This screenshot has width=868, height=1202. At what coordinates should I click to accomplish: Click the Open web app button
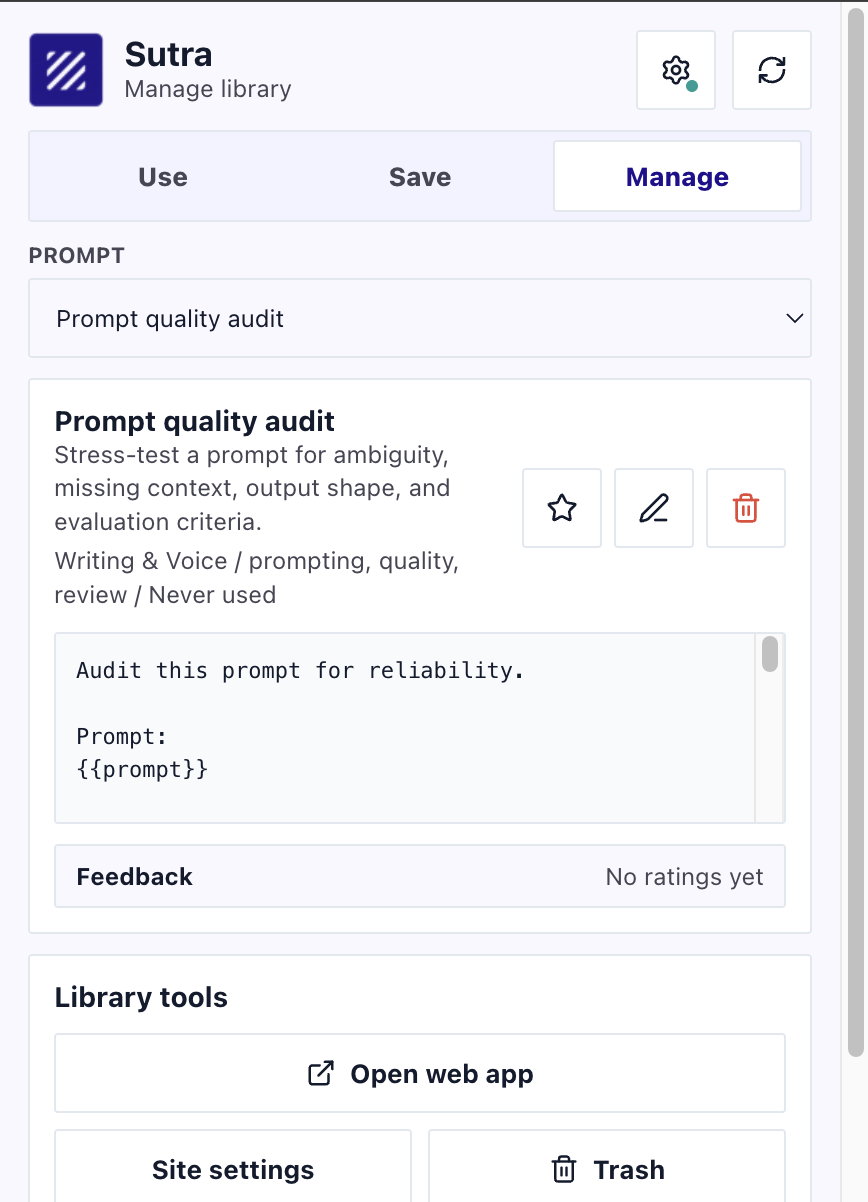point(420,1074)
